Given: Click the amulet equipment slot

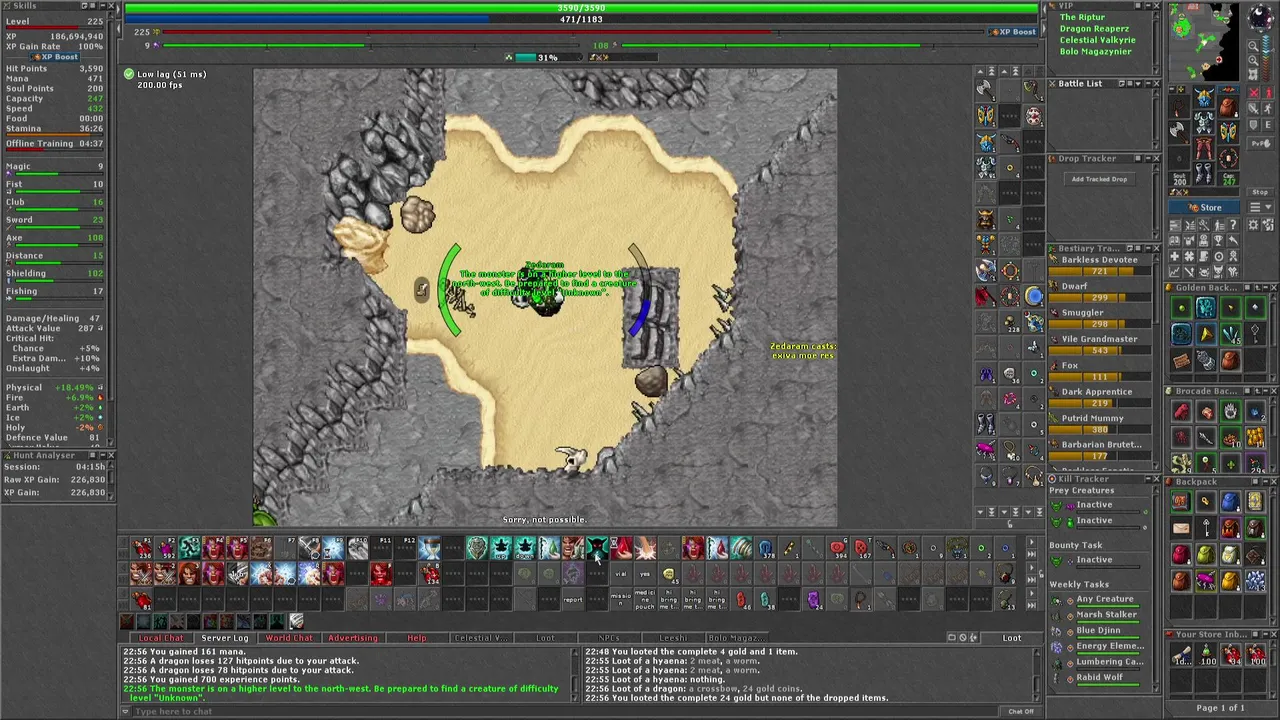Looking at the screenshot, I should point(1180,107).
